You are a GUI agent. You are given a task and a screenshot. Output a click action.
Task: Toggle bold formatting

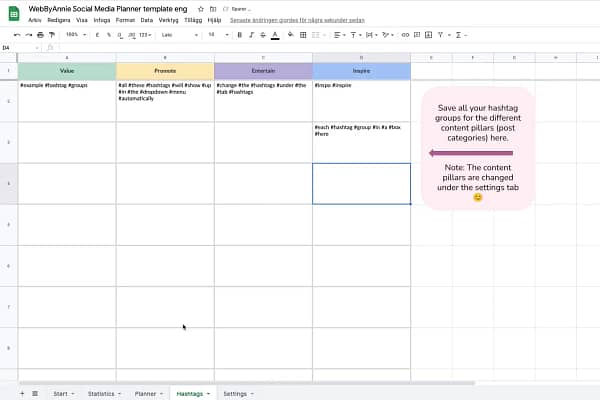tap(240, 35)
